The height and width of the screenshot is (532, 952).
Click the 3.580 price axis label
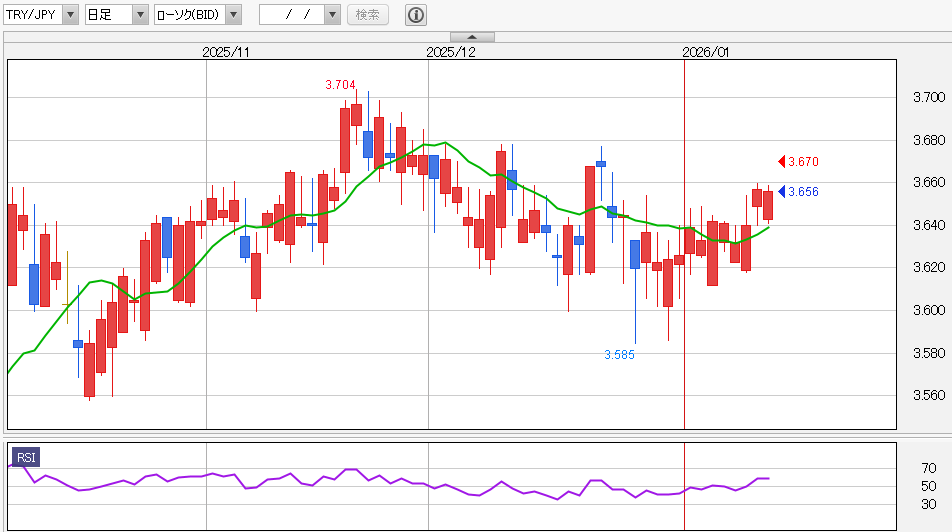(929, 353)
